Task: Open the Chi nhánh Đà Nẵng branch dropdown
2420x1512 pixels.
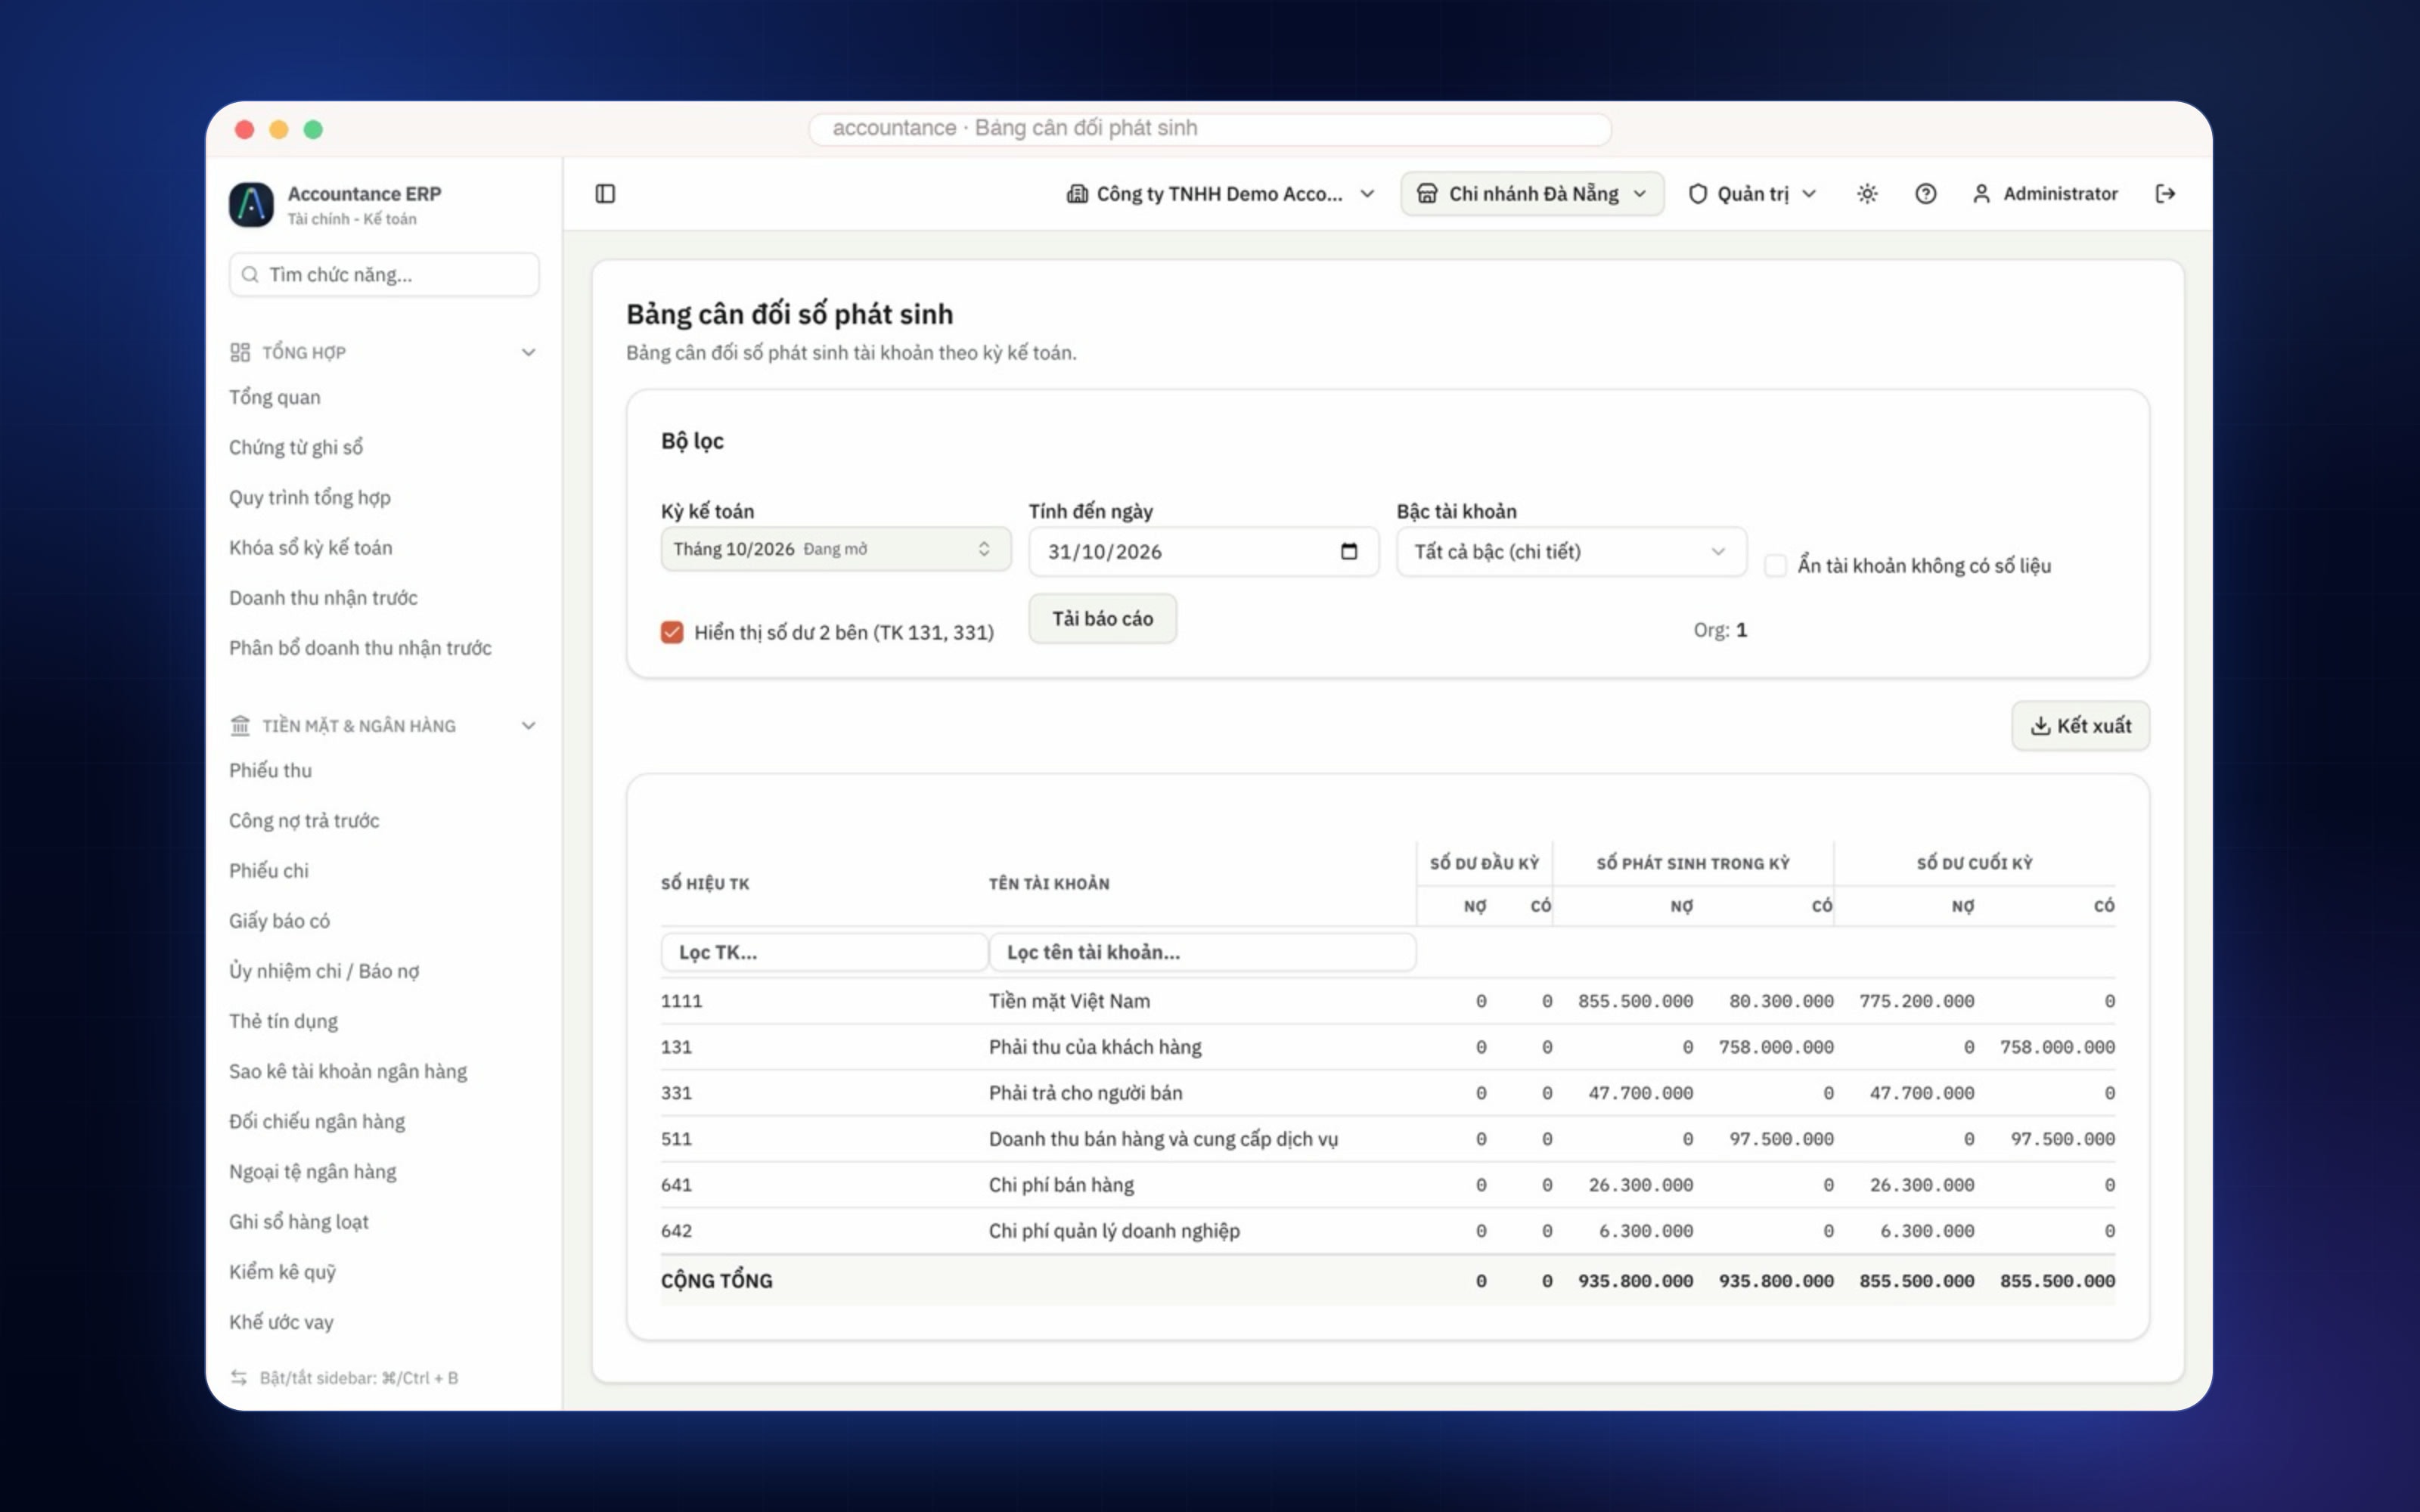Action: point(1532,194)
